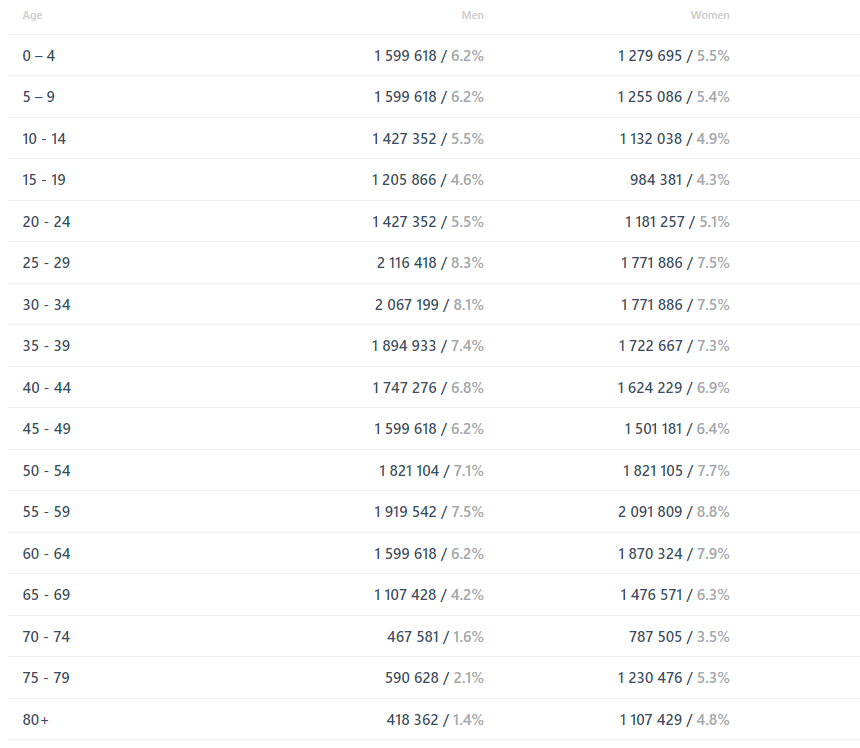Select women value 1 230 476 in 75 - 79 row
860x748 pixels.
(x=650, y=678)
